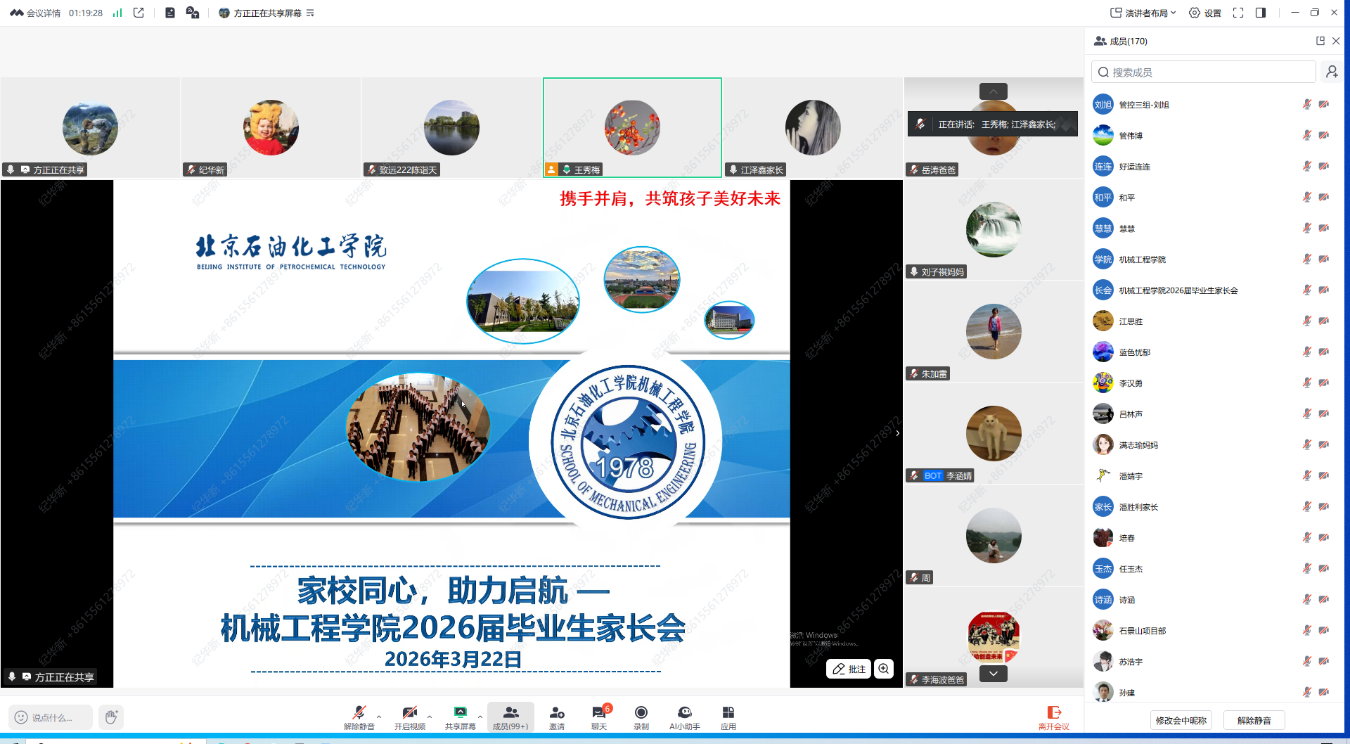This screenshot has height=744, width=1350.
Task: Enter fullscreen mode from the top bar
Action: (x=1237, y=13)
